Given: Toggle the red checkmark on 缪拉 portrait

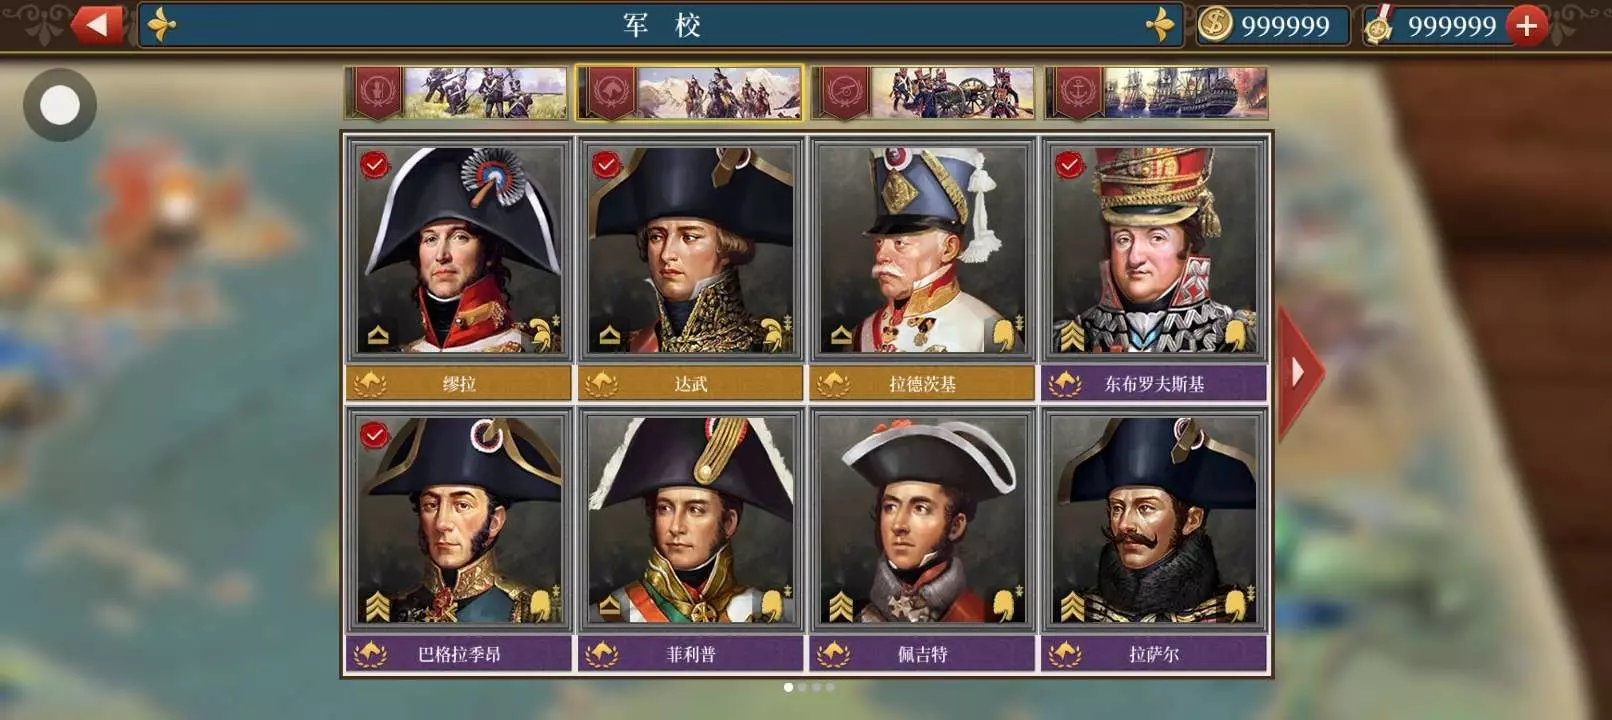Looking at the screenshot, I should (x=374, y=164).
